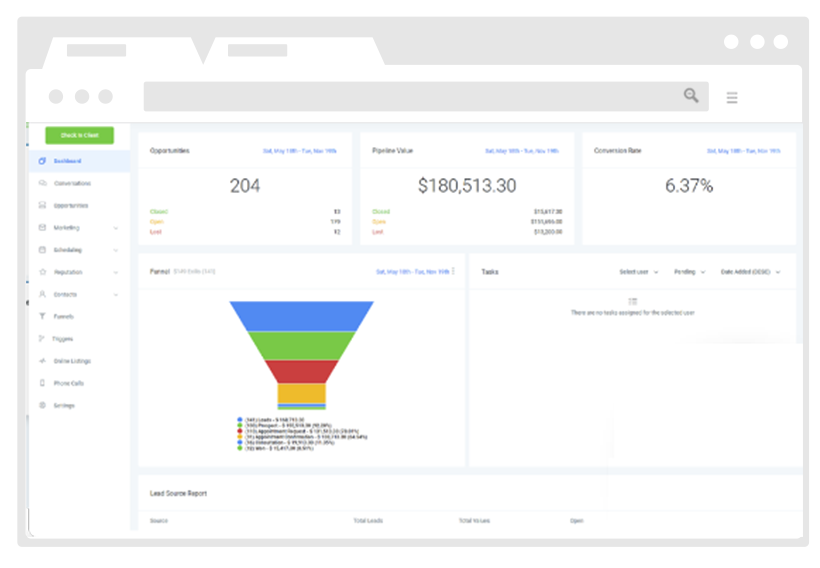Click the green Check in Client button

79,135
